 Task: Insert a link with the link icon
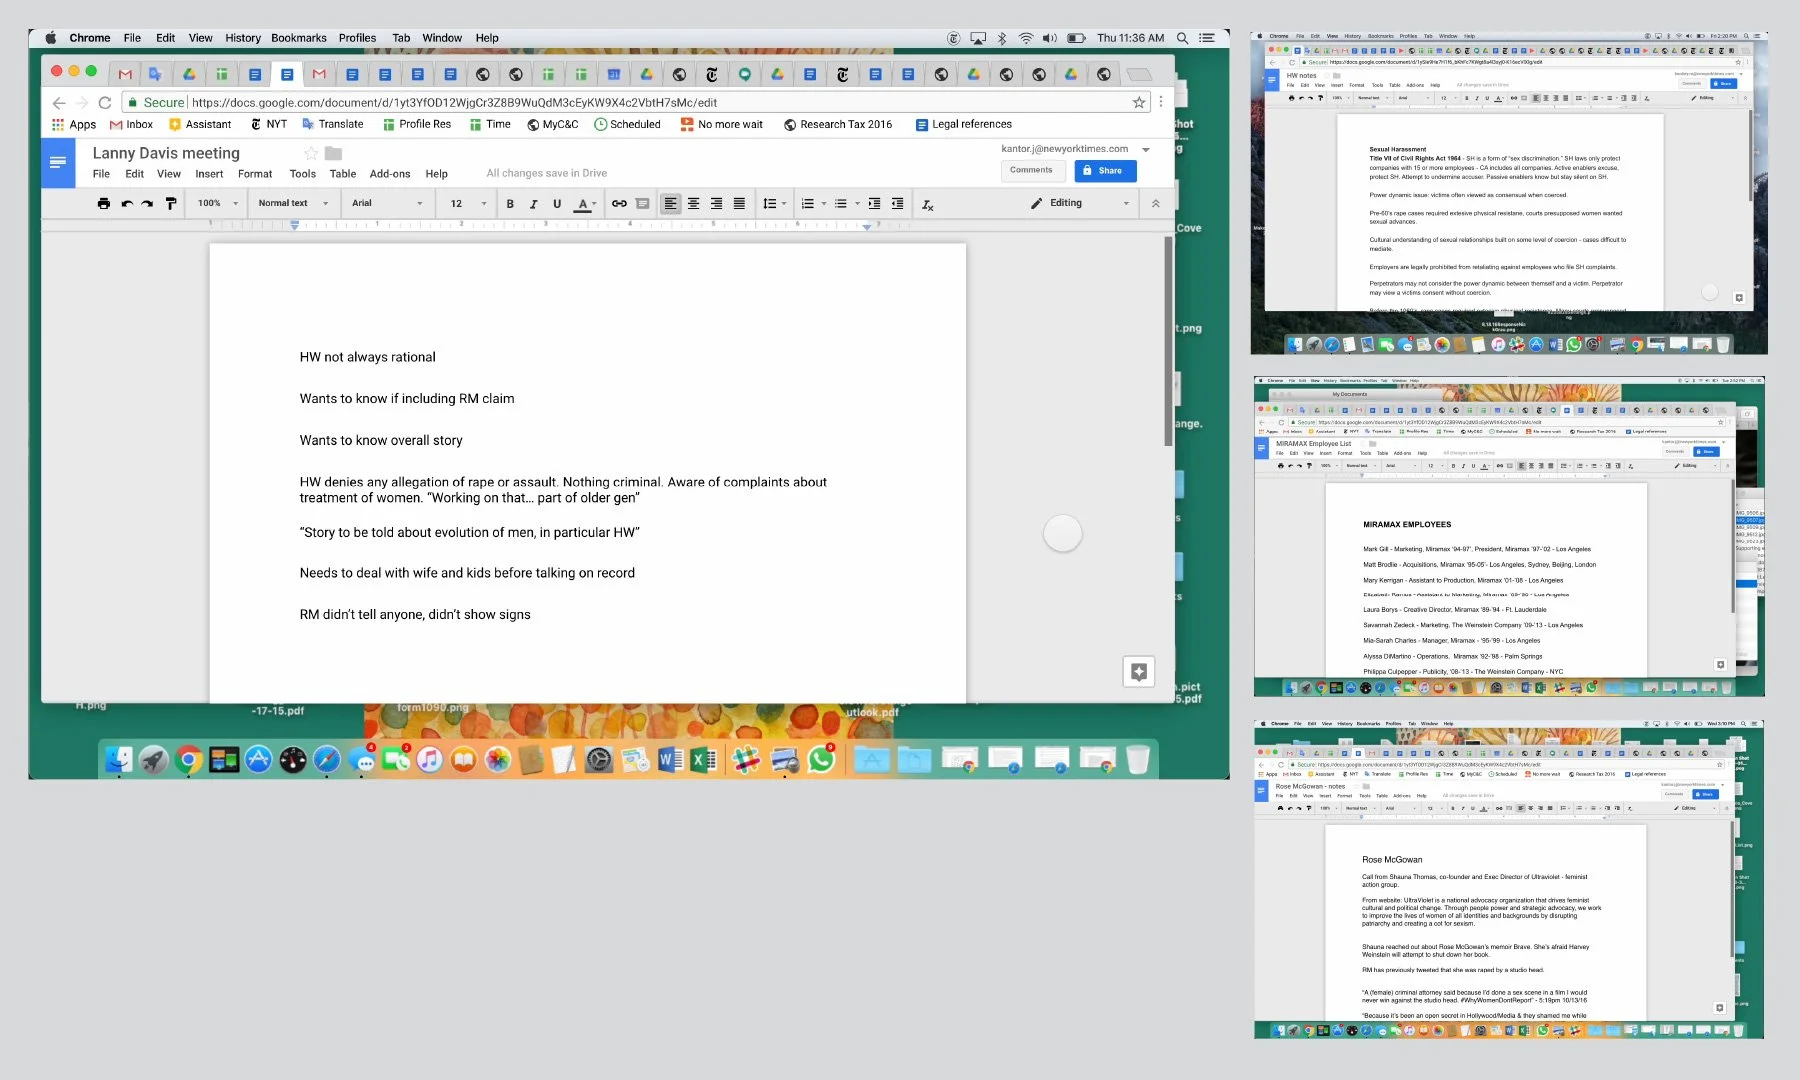tap(619, 203)
